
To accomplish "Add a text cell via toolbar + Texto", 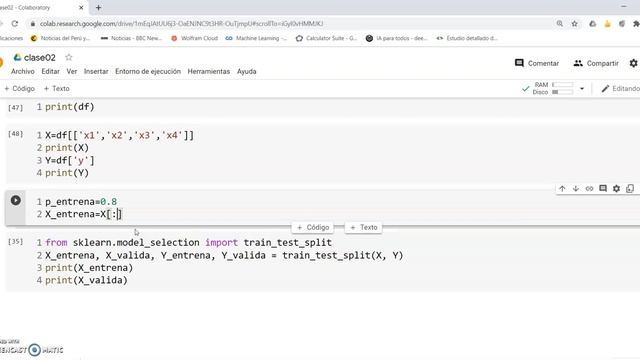I will click(x=56, y=88).
